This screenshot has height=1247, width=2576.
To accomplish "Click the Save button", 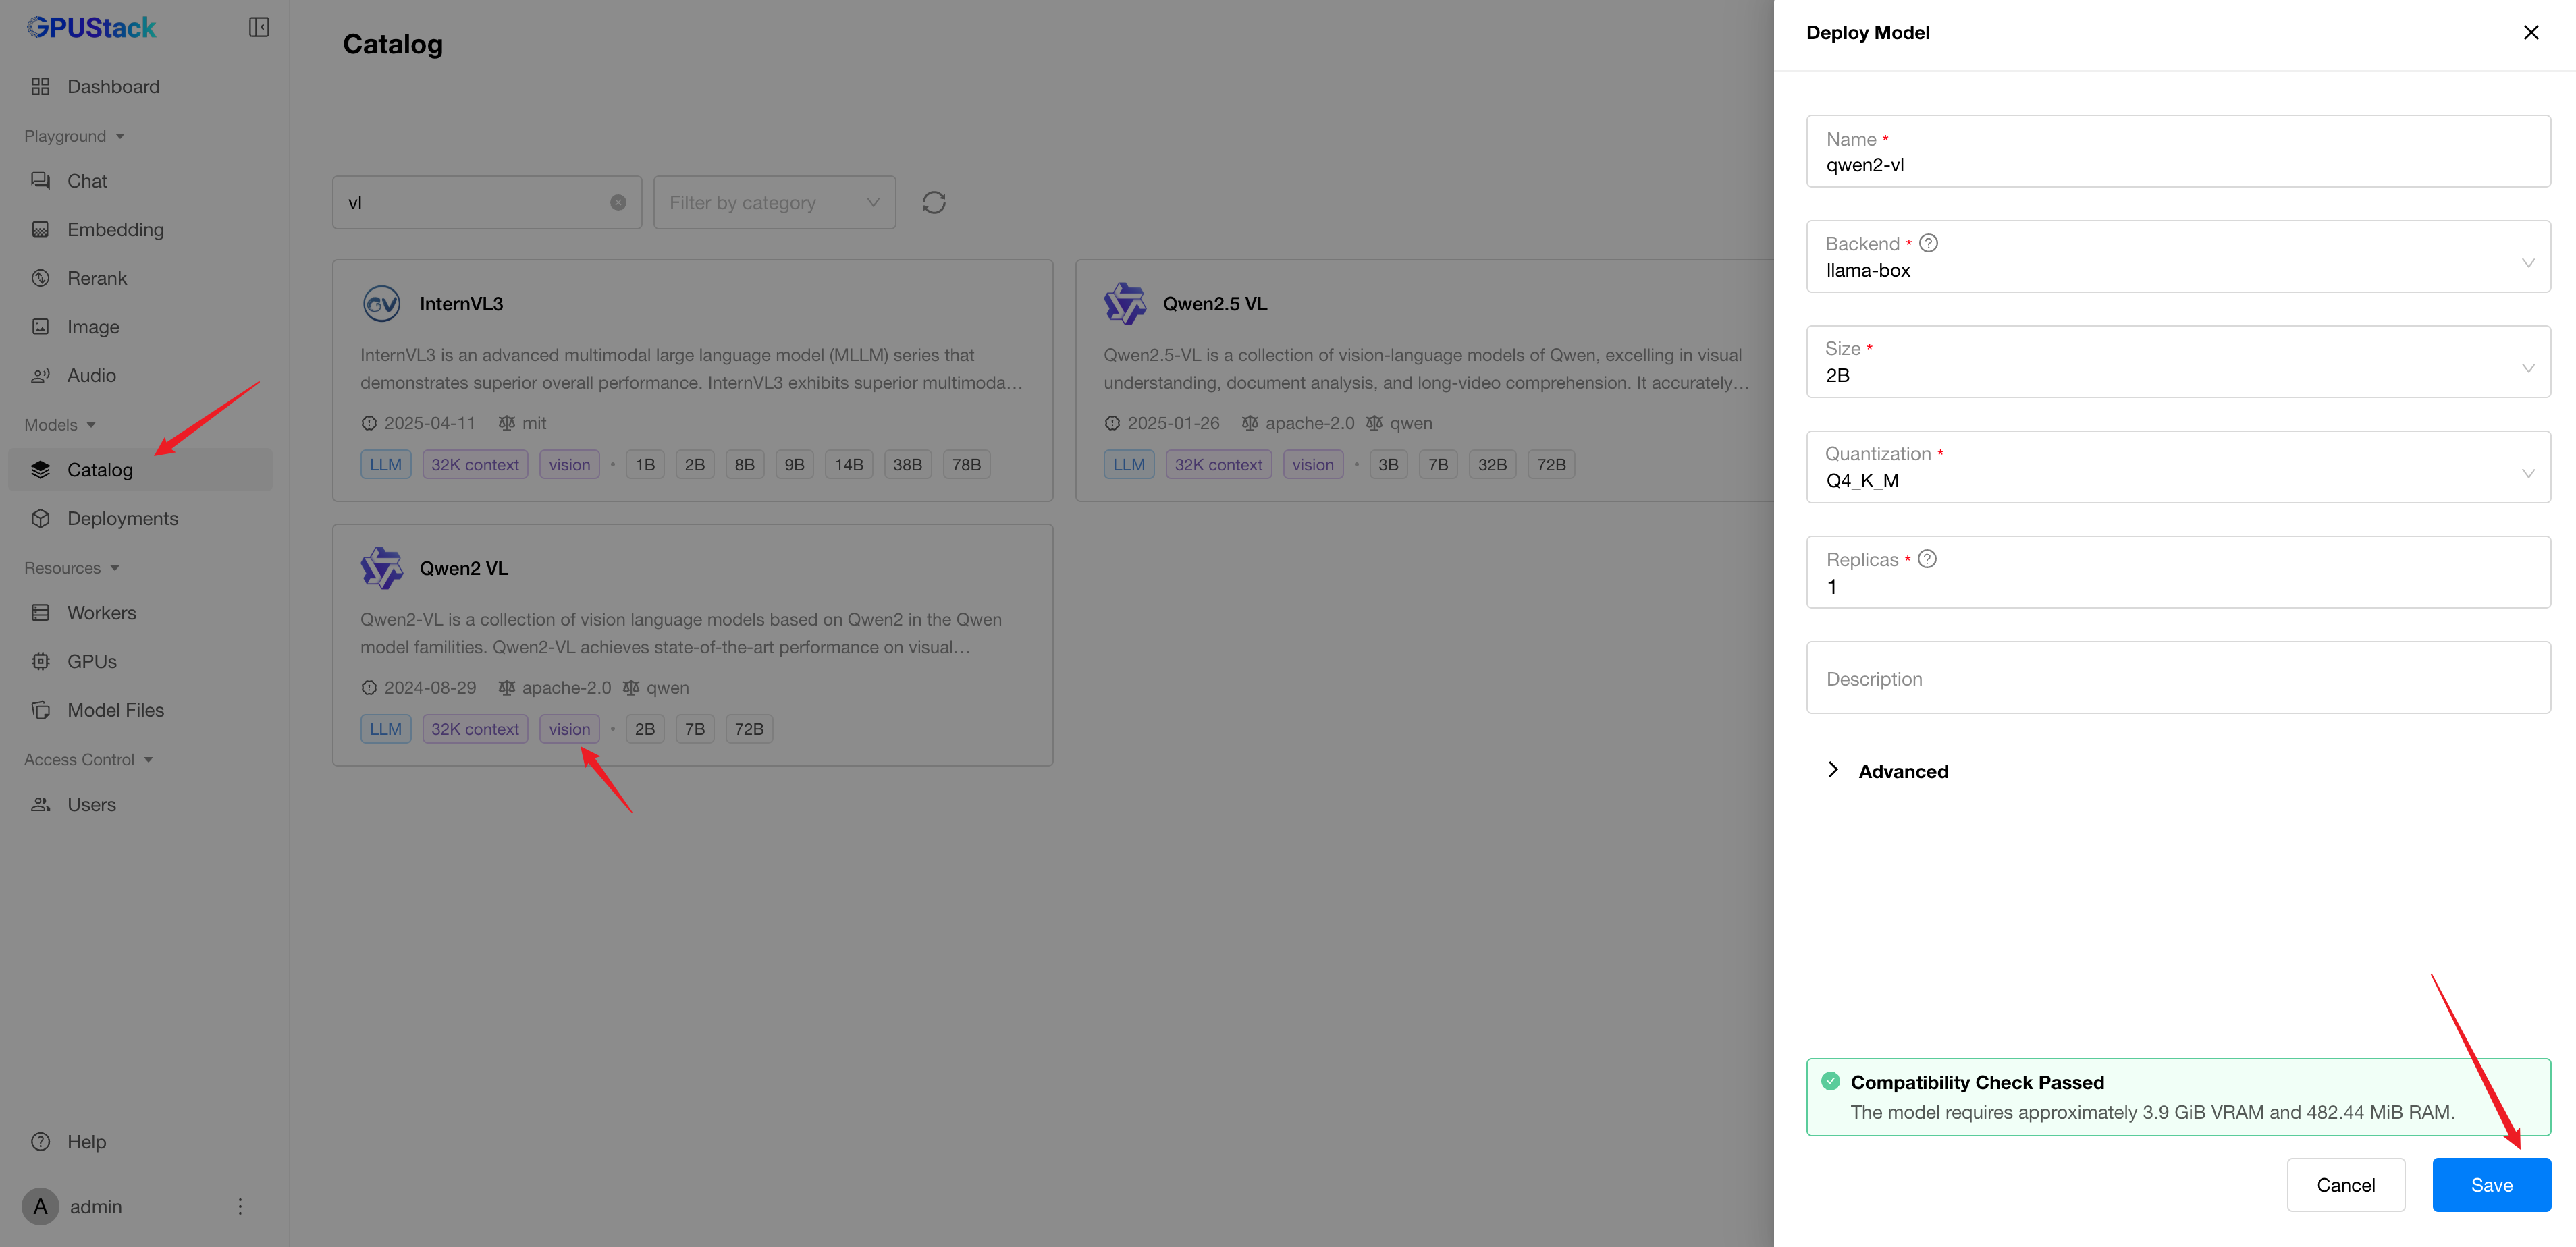I will (x=2490, y=1185).
